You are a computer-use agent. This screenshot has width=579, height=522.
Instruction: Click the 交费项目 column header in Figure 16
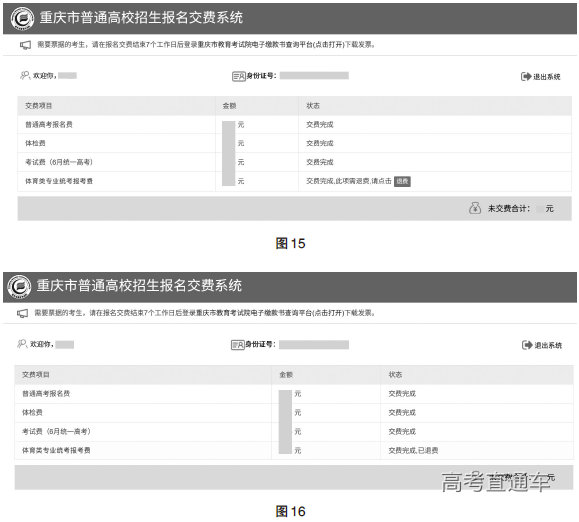click(x=36, y=374)
